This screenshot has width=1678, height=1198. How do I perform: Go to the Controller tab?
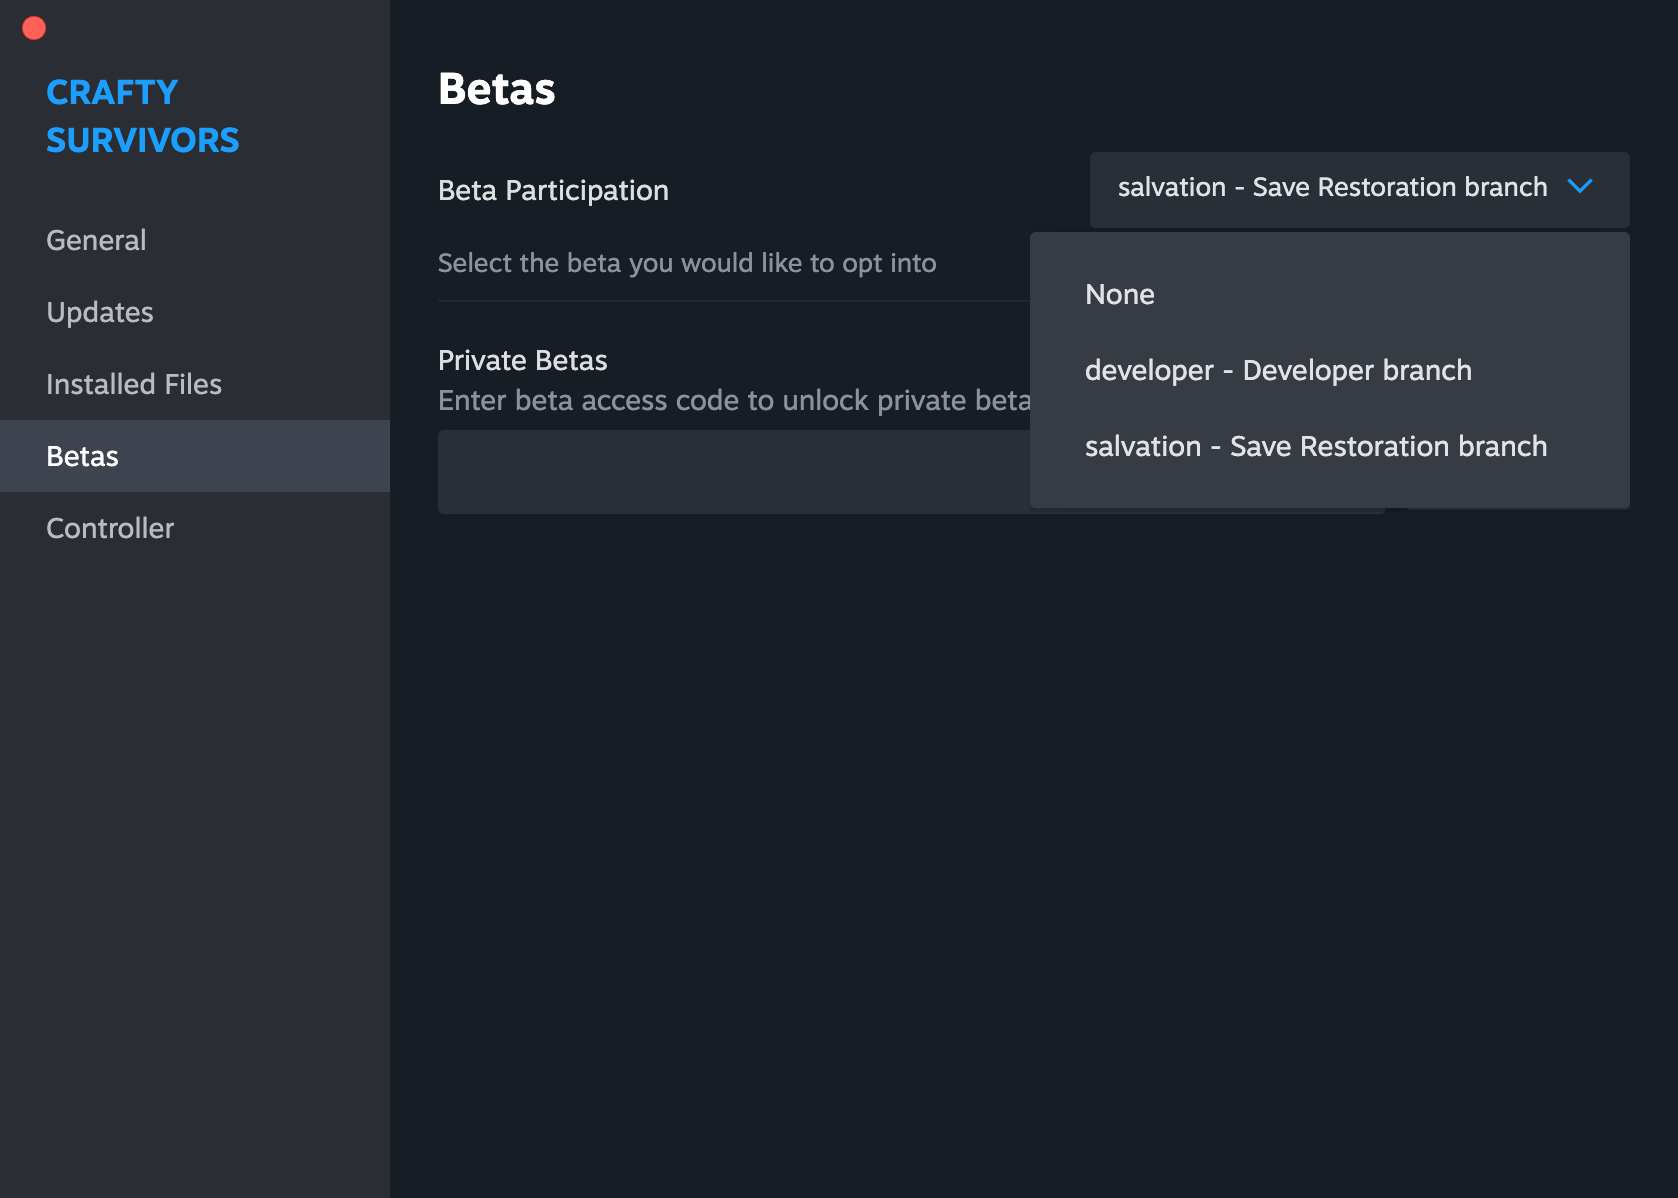point(195,528)
